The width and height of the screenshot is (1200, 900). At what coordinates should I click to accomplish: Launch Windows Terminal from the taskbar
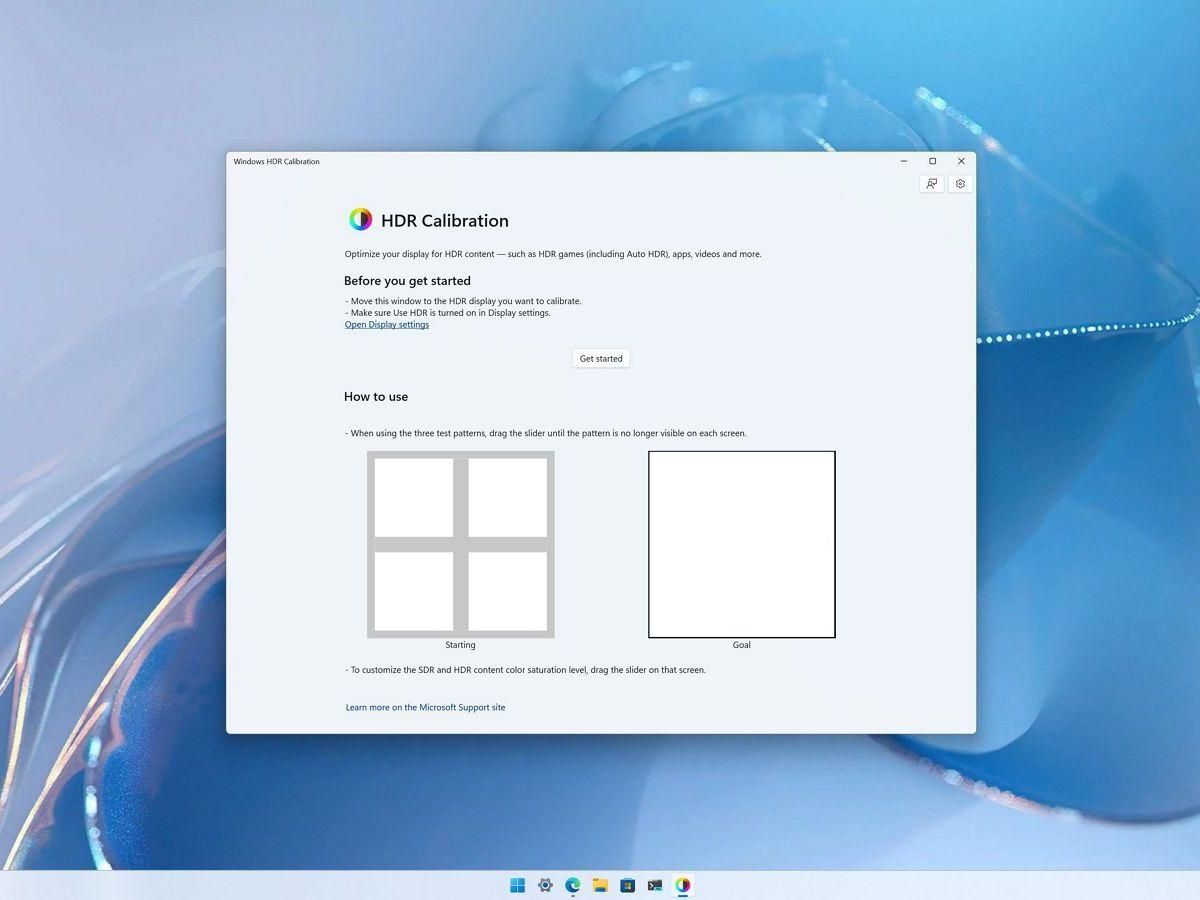tap(655, 885)
